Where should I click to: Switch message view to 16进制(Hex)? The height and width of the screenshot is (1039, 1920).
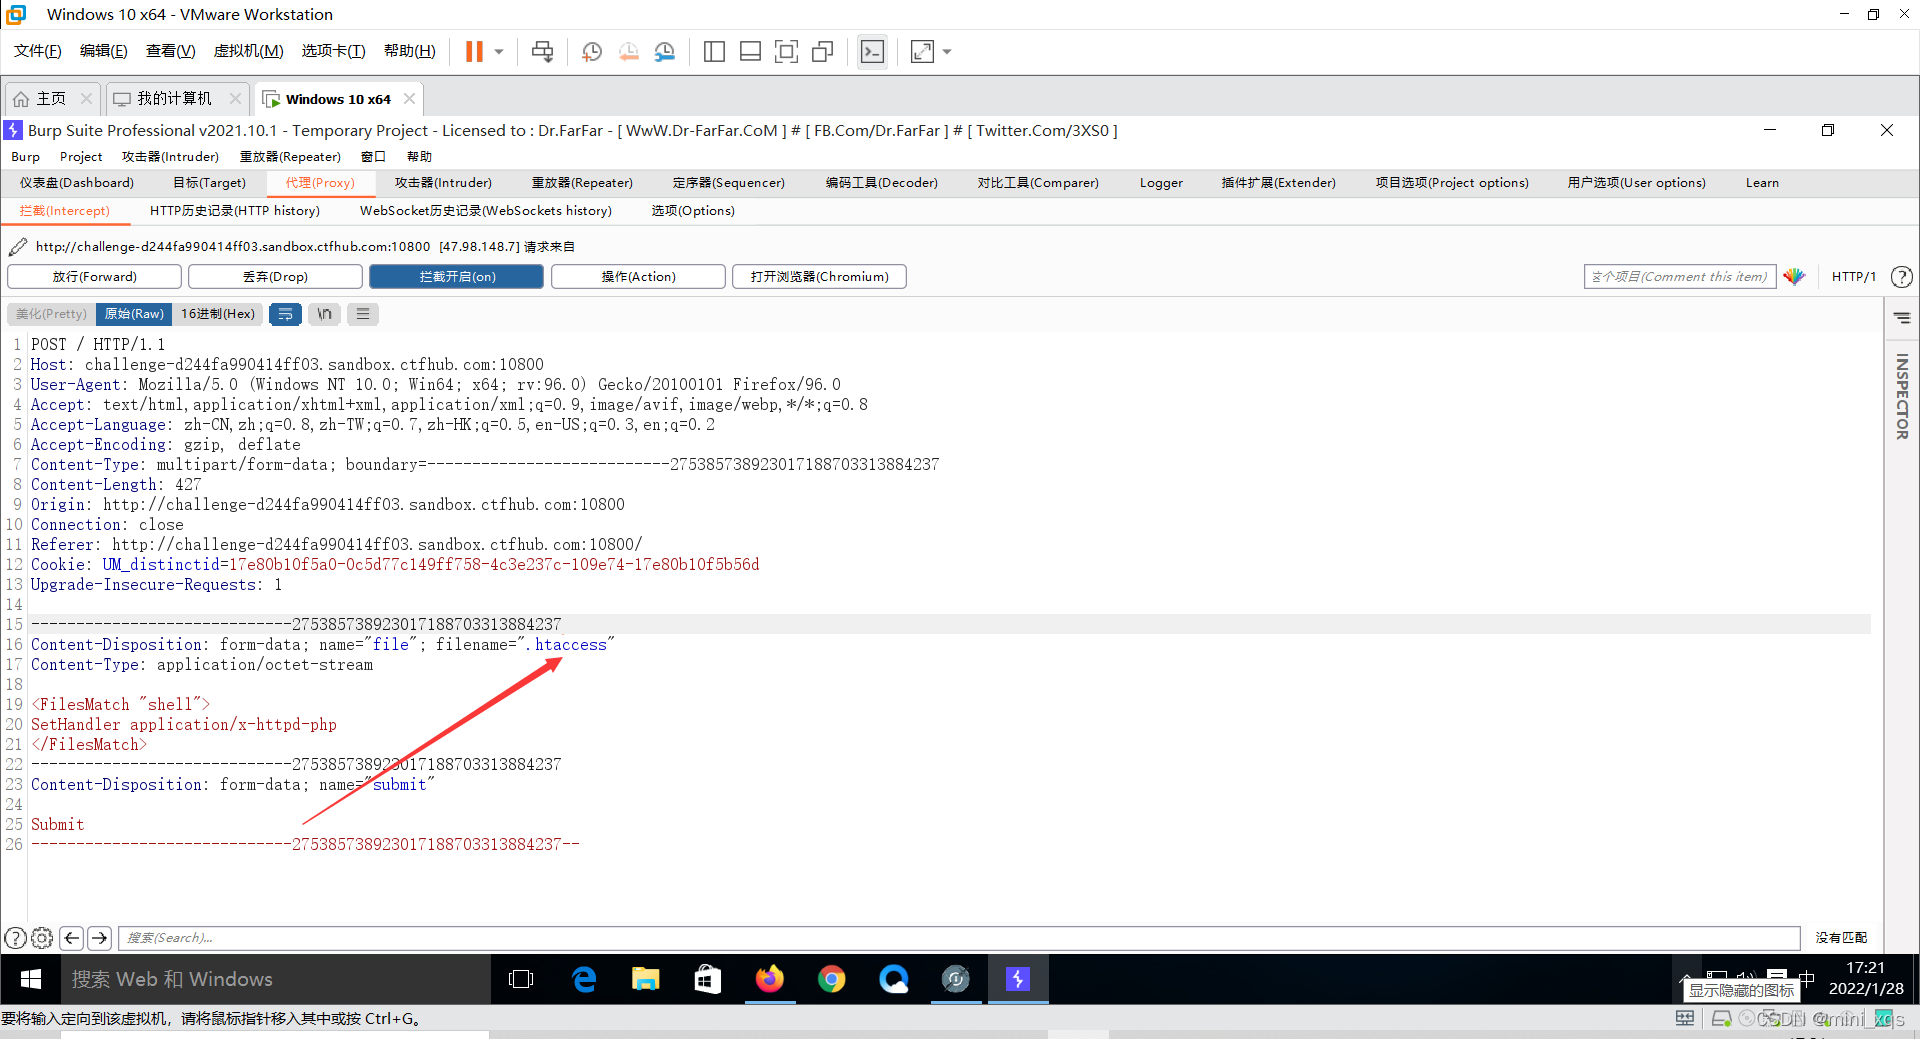218,314
